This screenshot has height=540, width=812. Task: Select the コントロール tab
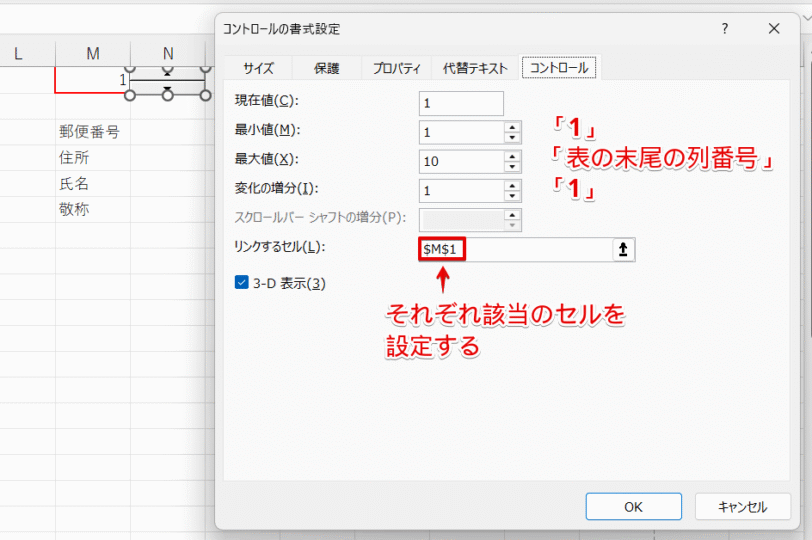point(559,67)
